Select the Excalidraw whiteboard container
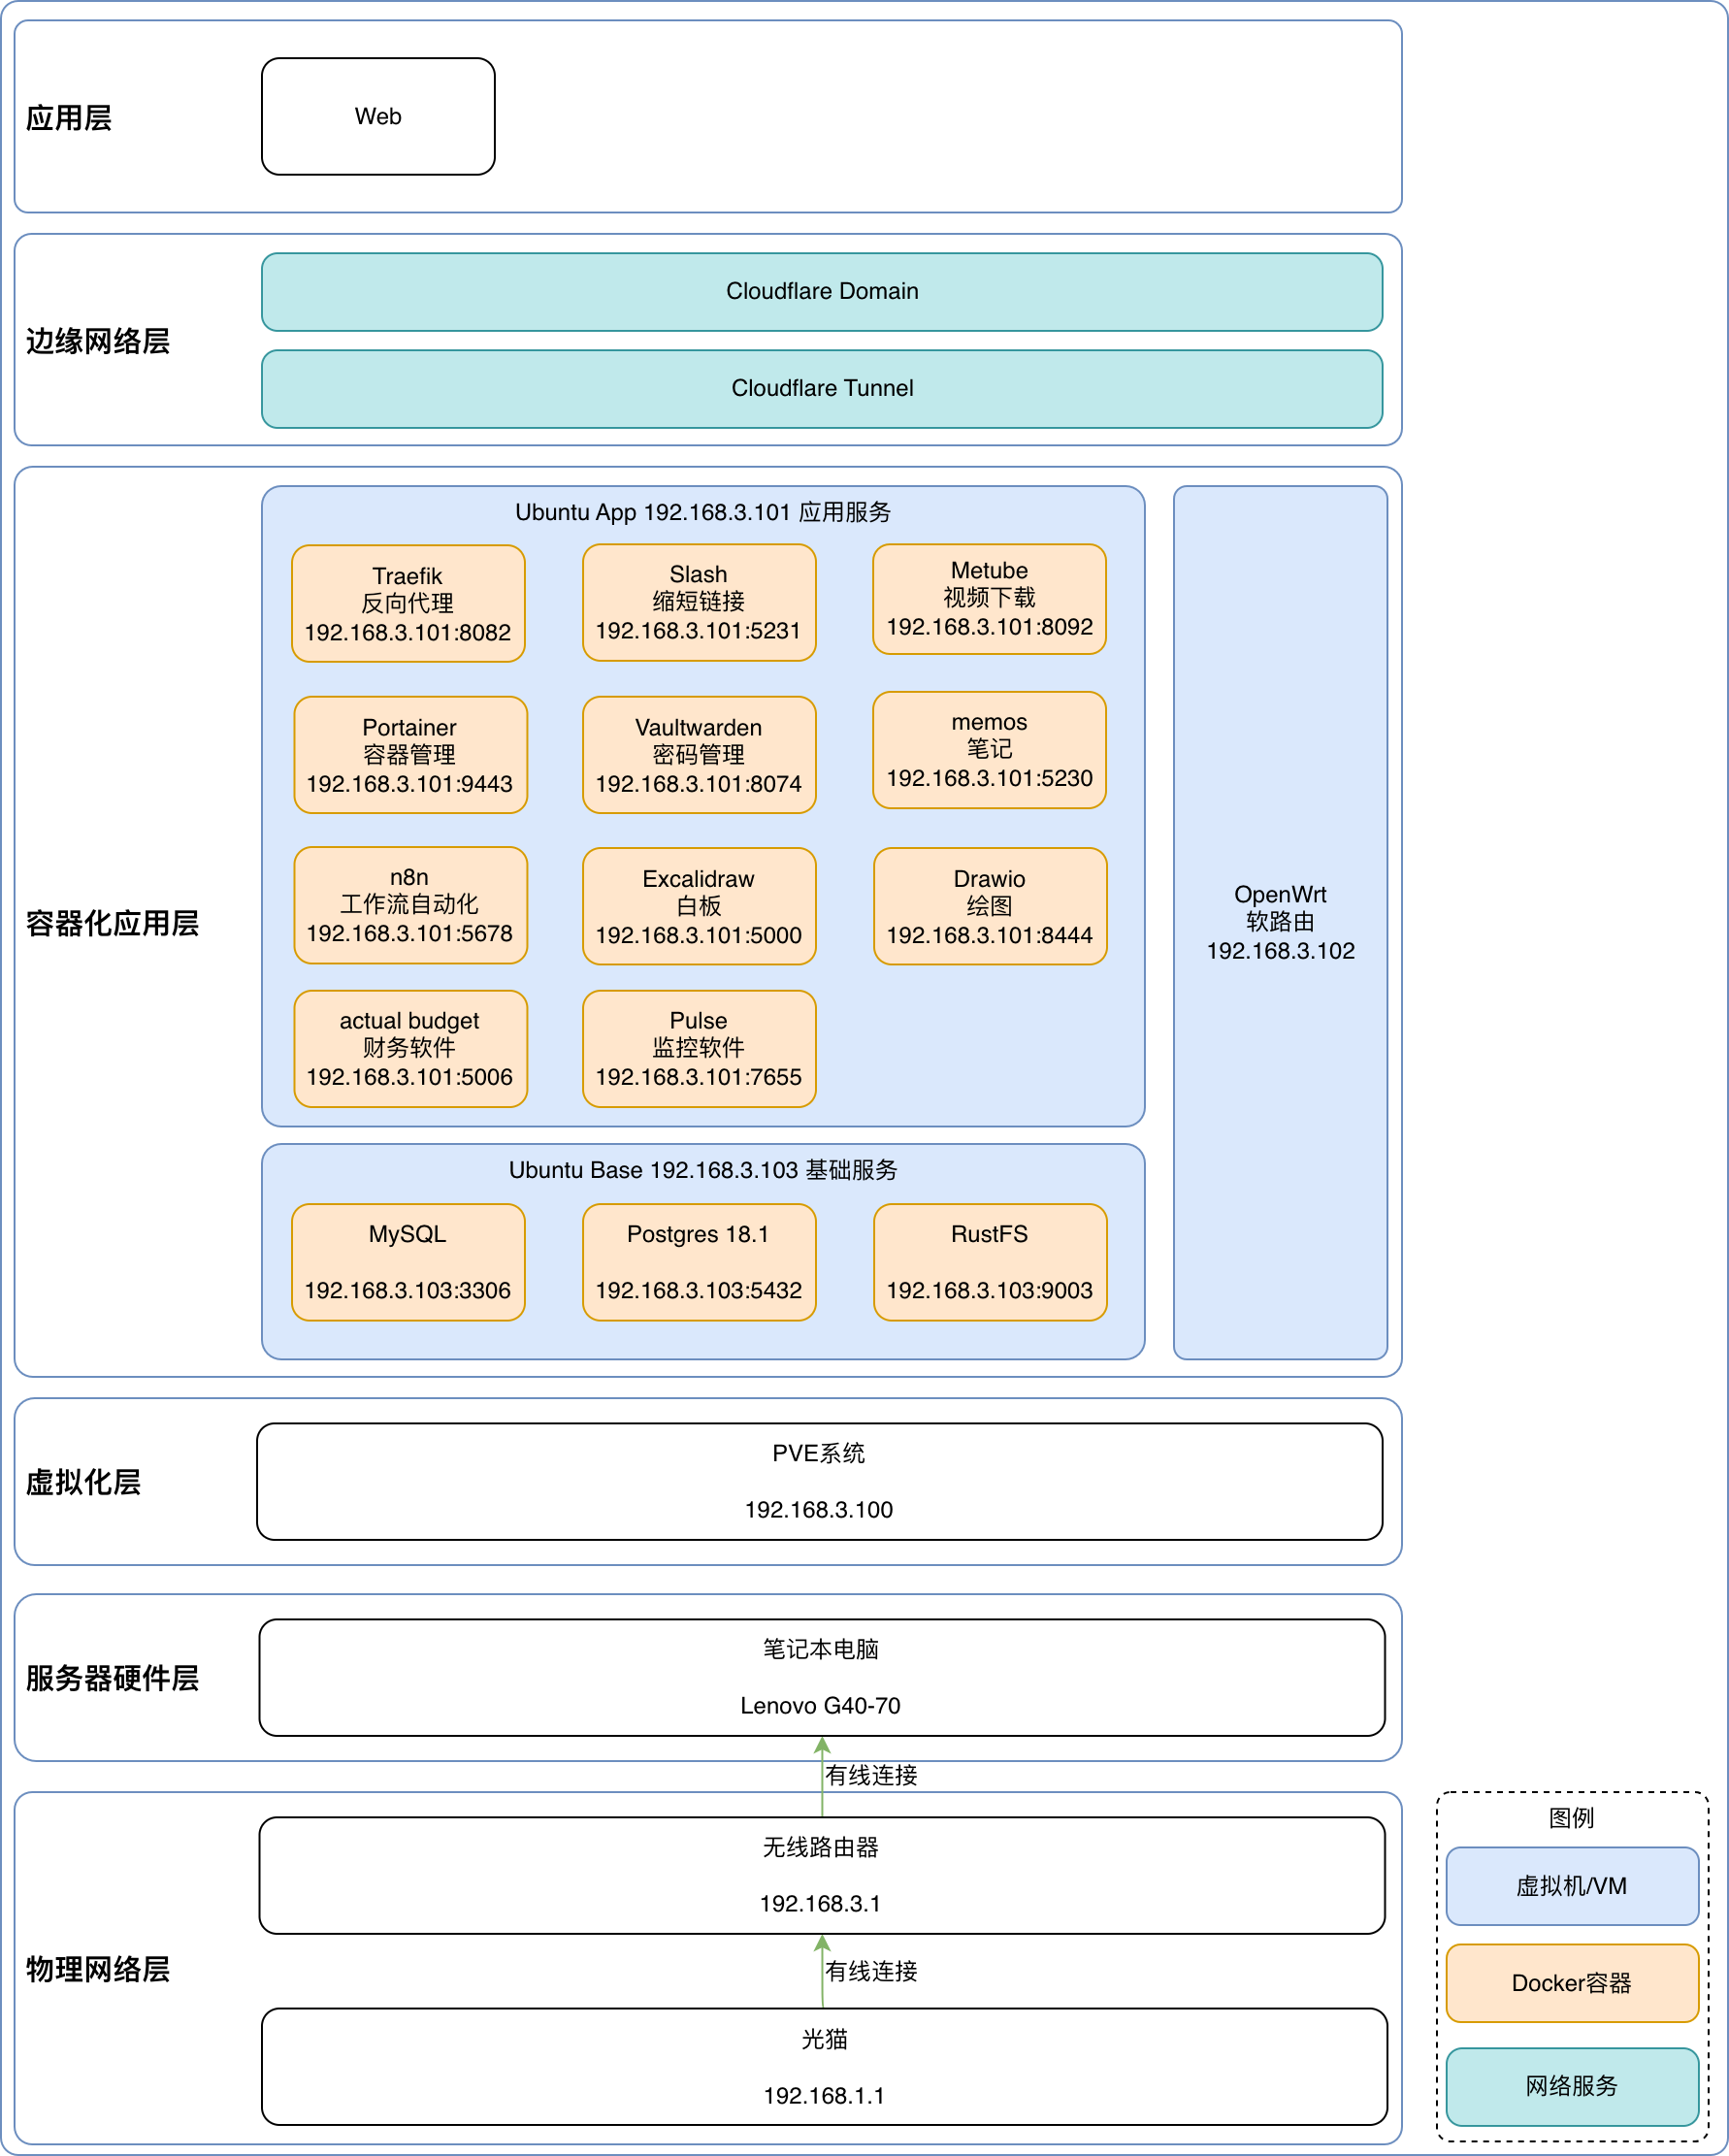 pos(699,906)
